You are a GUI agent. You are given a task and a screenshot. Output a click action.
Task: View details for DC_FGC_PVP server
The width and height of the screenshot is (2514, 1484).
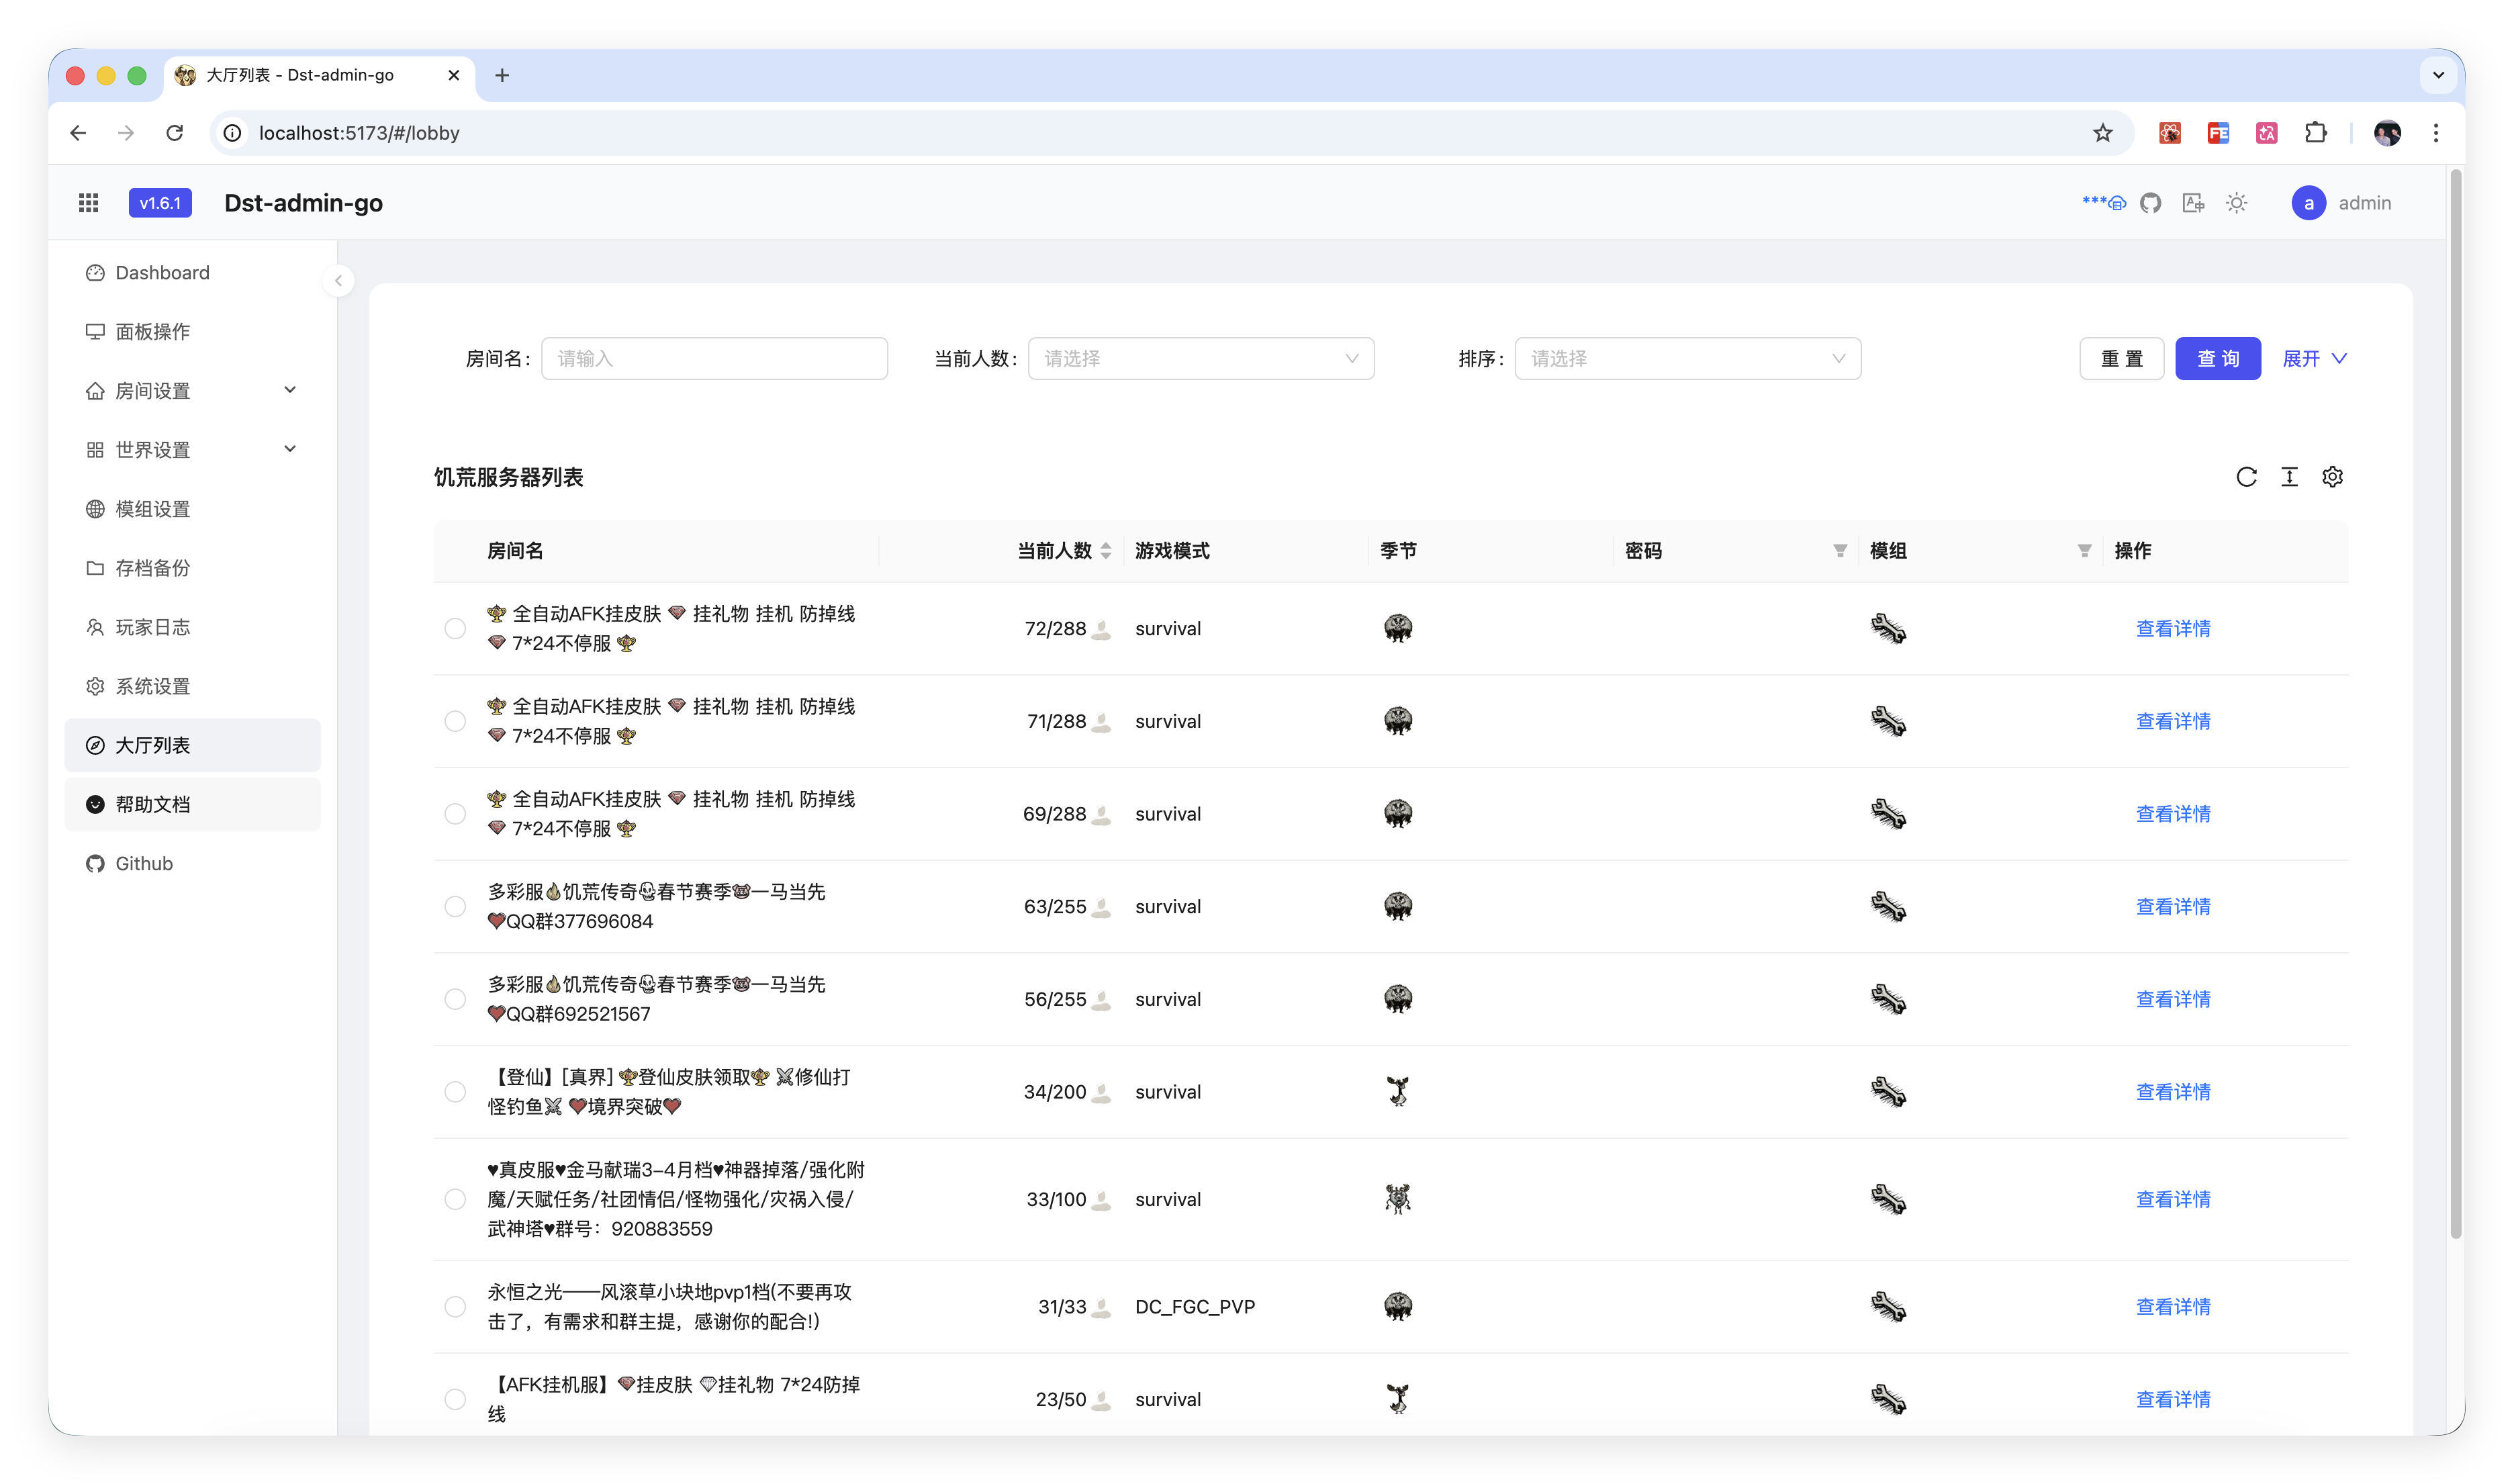coord(2172,1307)
